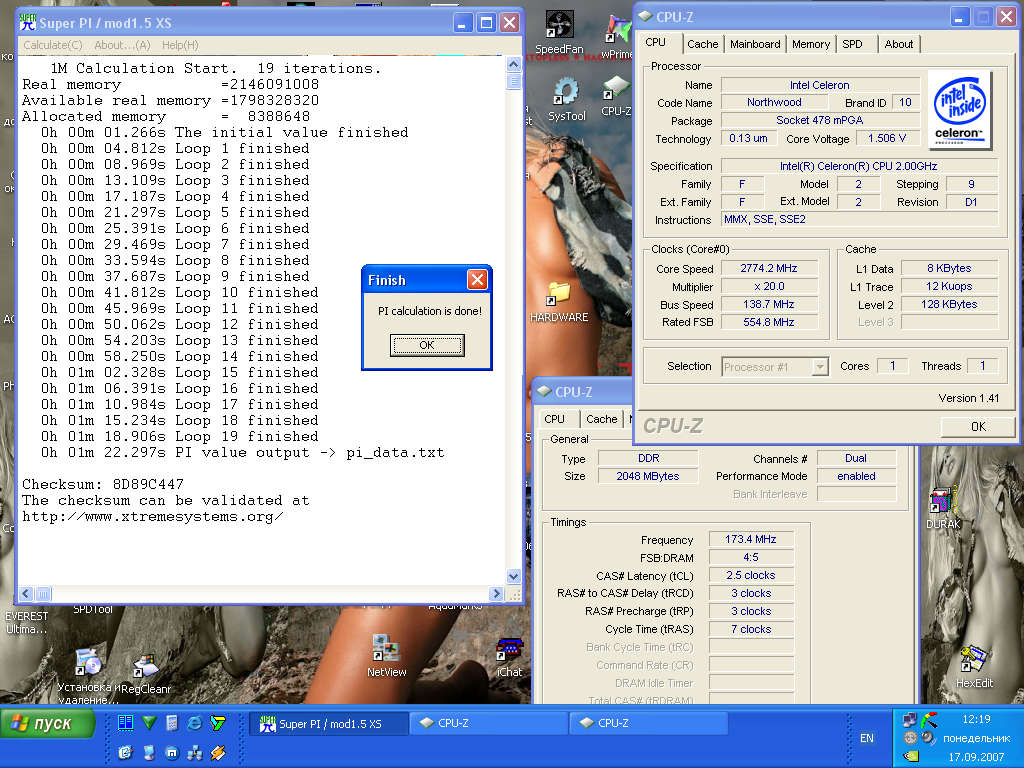This screenshot has height=768, width=1024.
Task: Click the Checksum: 8D89C447 line in Super PI
Action: tap(103, 485)
